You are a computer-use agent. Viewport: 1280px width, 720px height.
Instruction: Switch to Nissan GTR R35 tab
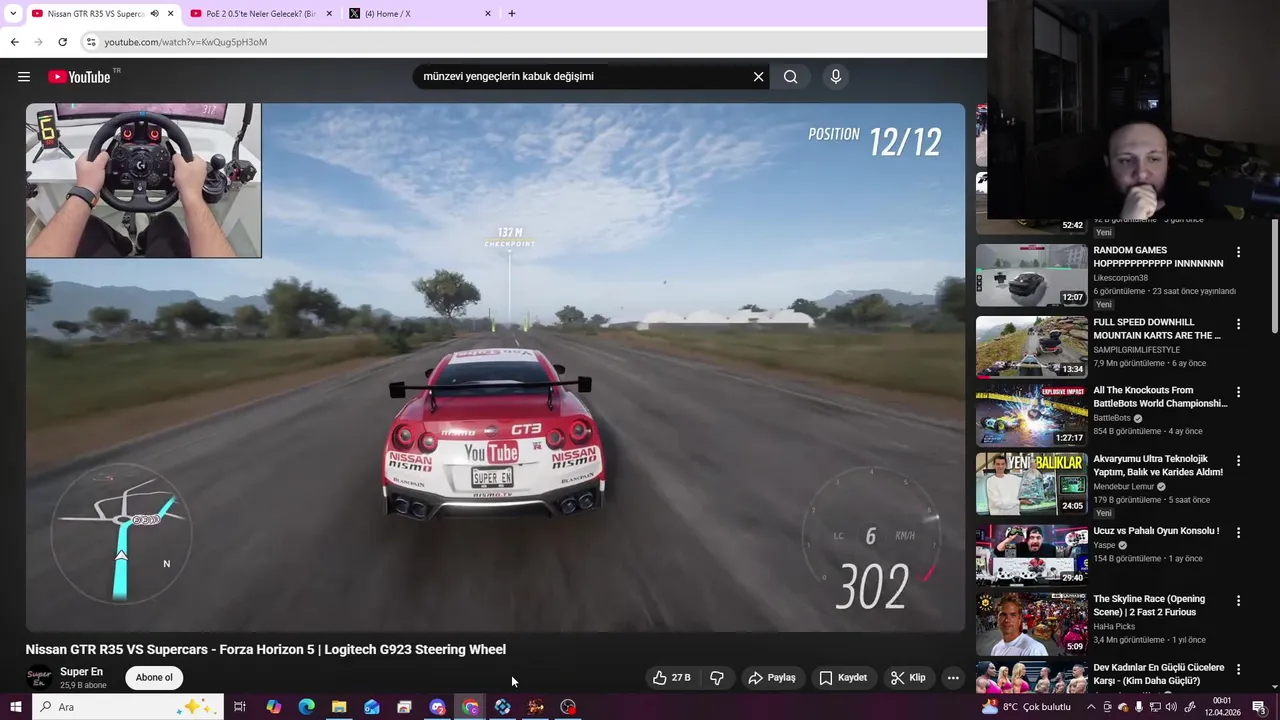click(x=95, y=14)
